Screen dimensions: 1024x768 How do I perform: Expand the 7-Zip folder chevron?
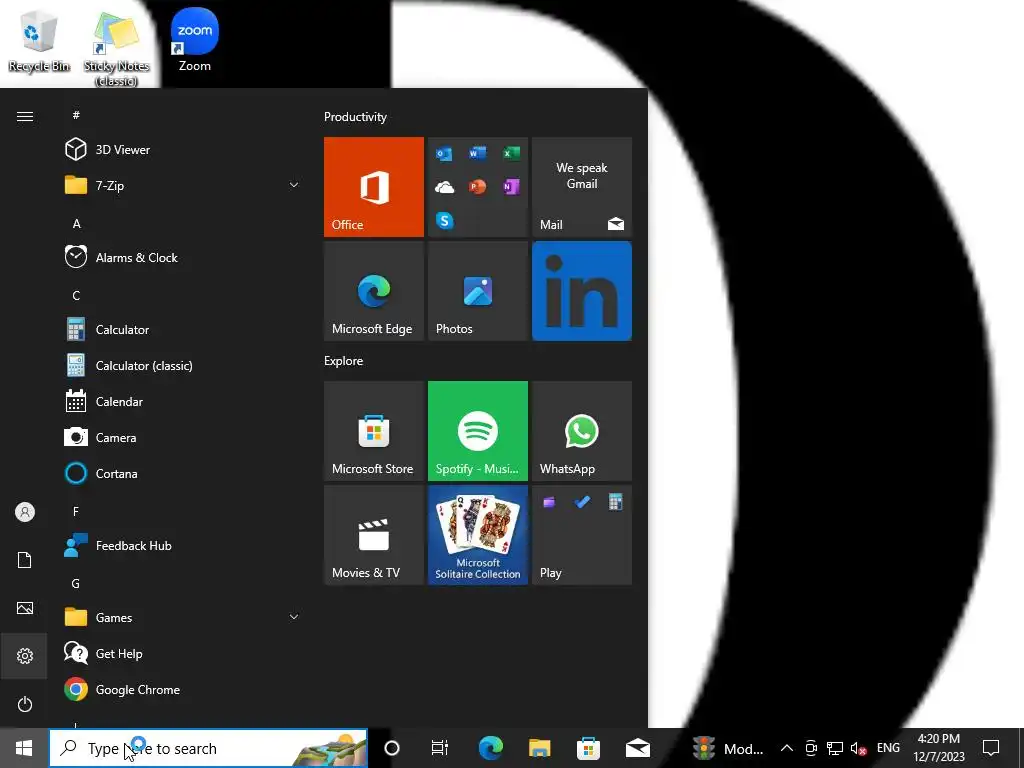(x=294, y=185)
